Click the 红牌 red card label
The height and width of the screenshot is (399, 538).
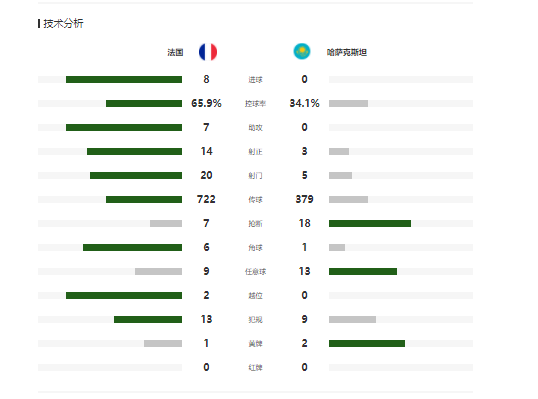(x=255, y=368)
